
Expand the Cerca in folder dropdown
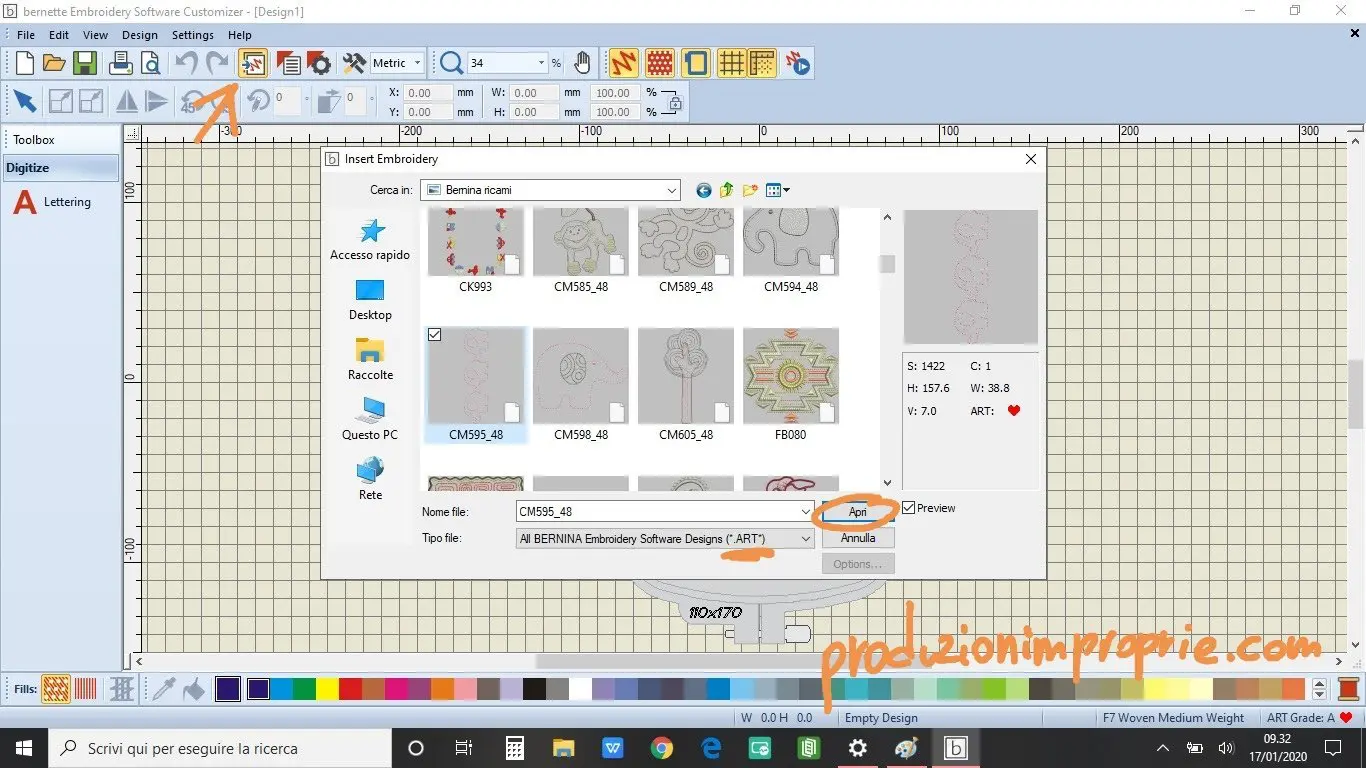(672, 190)
